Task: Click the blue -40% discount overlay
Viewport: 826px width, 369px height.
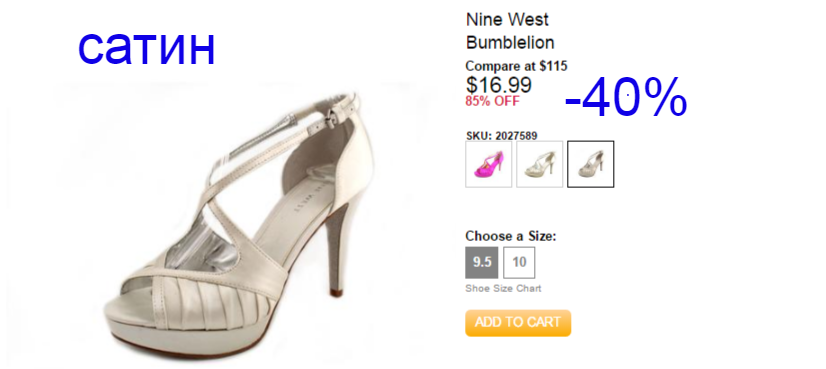Action: 626,98
